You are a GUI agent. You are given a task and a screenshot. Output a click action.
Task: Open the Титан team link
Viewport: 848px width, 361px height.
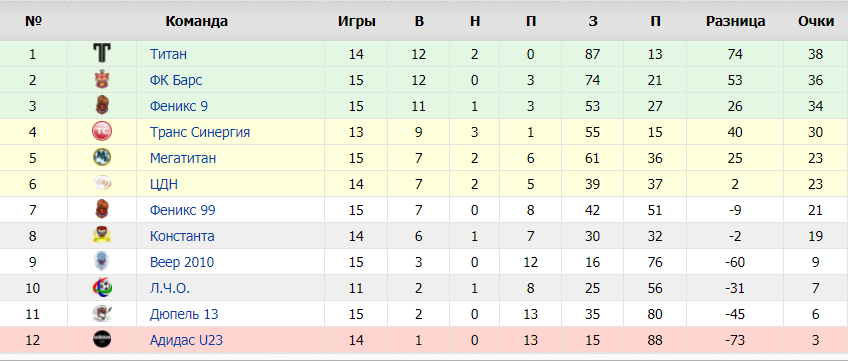click(168, 54)
